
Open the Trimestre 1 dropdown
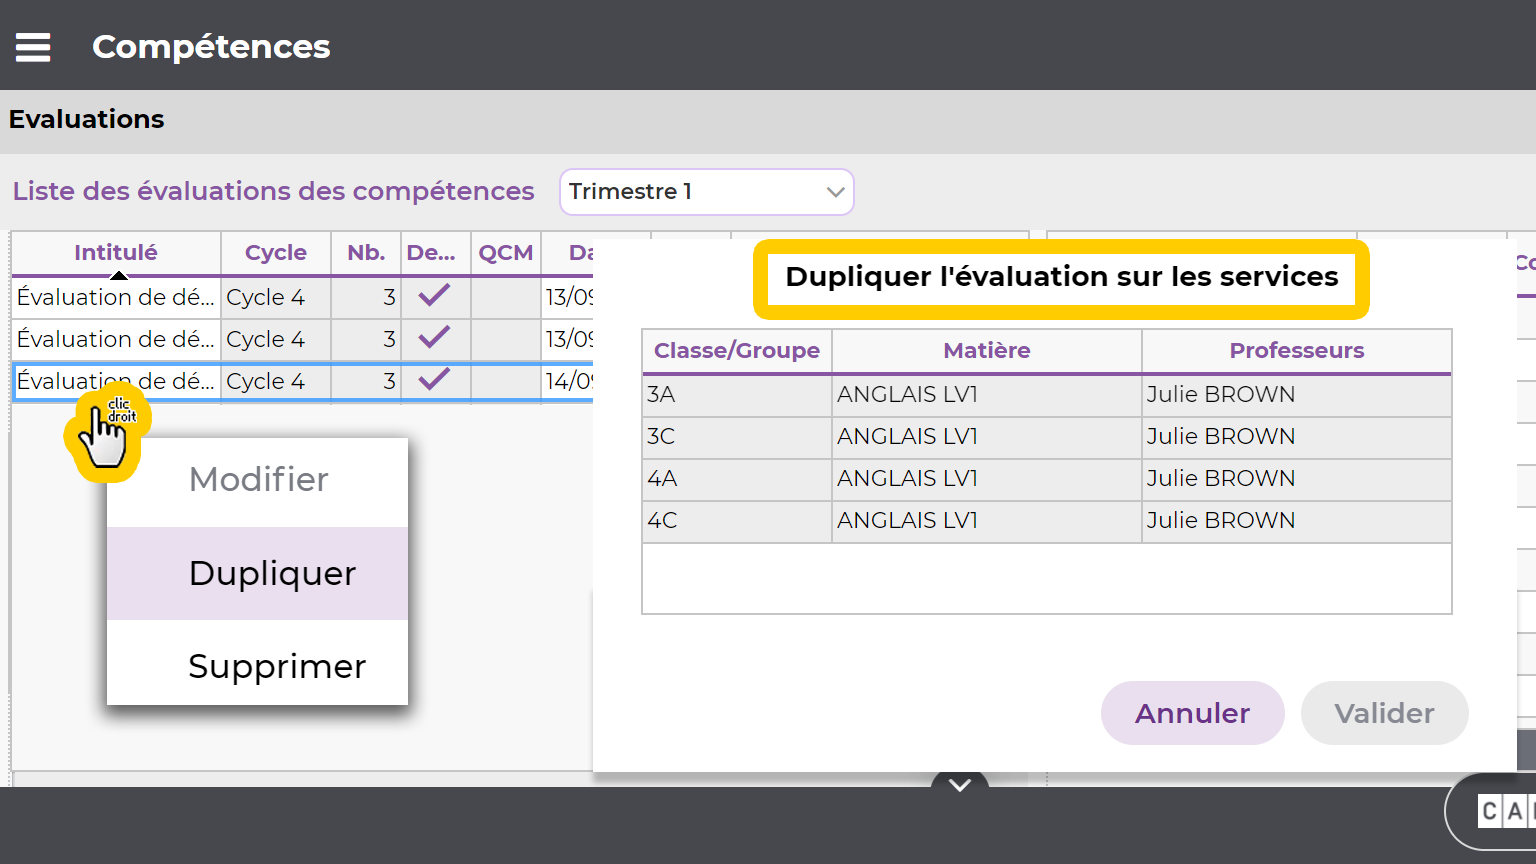point(707,192)
